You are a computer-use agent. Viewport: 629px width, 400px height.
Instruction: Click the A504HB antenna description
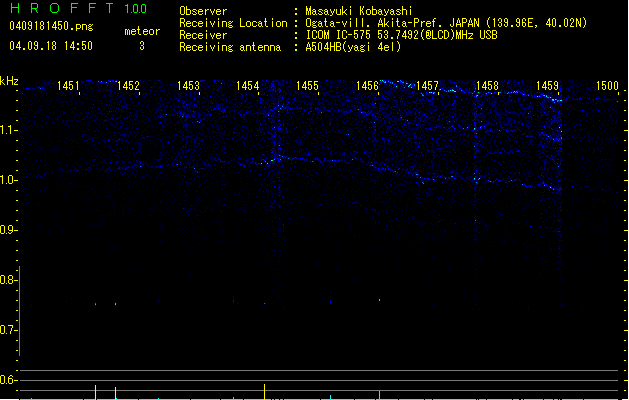point(353,47)
